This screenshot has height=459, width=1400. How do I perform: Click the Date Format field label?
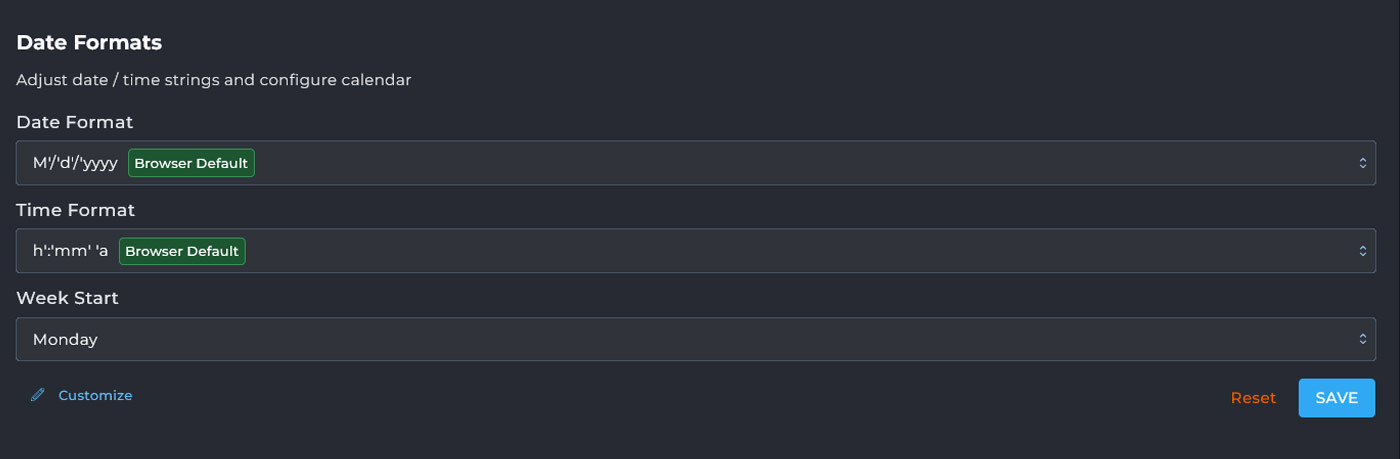(x=75, y=122)
